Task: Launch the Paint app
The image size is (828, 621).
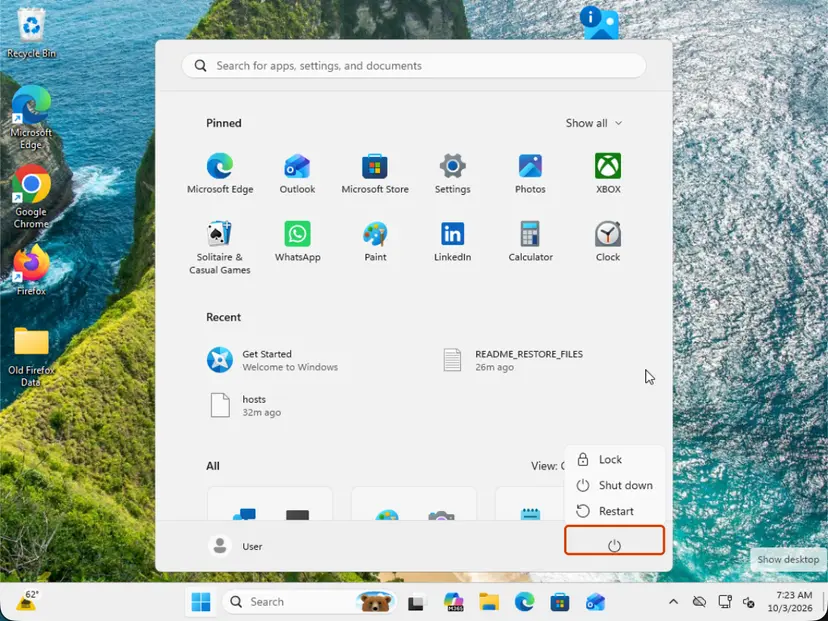Action: click(375, 241)
